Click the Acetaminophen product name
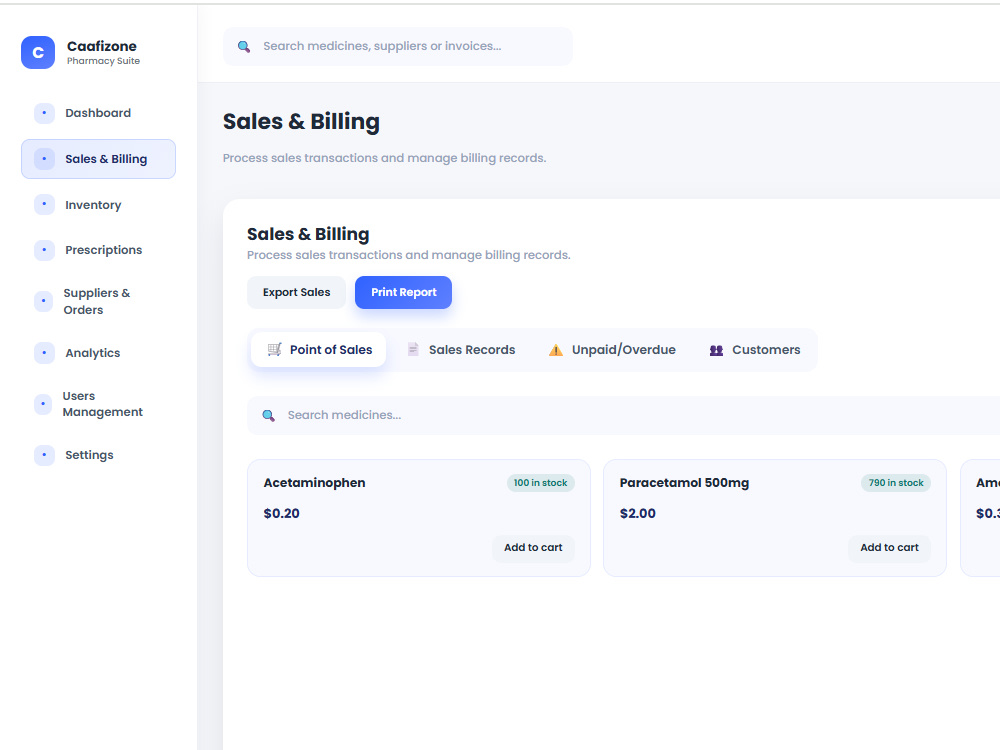 pos(314,483)
